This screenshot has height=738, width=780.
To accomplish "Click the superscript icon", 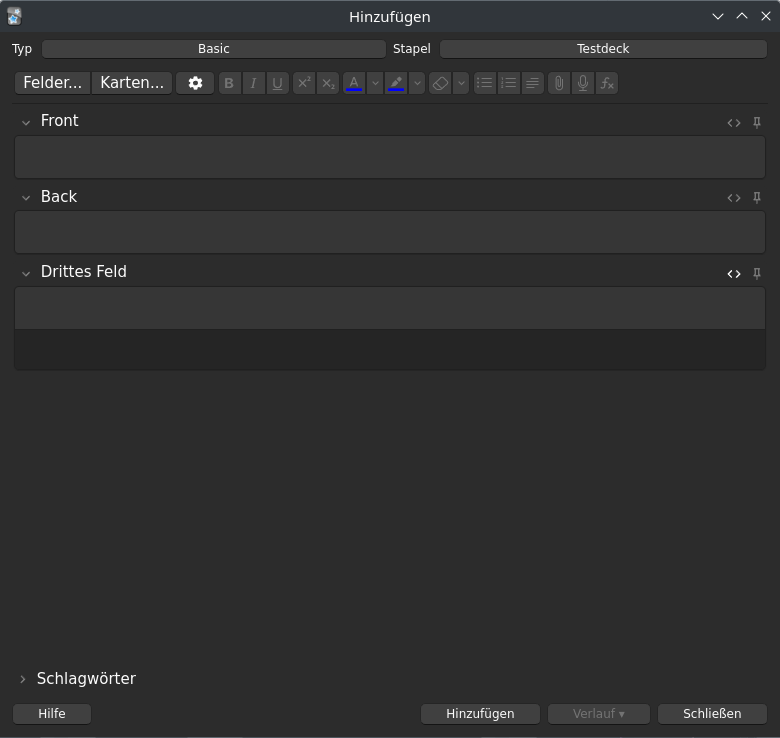I will (x=304, y=83).
